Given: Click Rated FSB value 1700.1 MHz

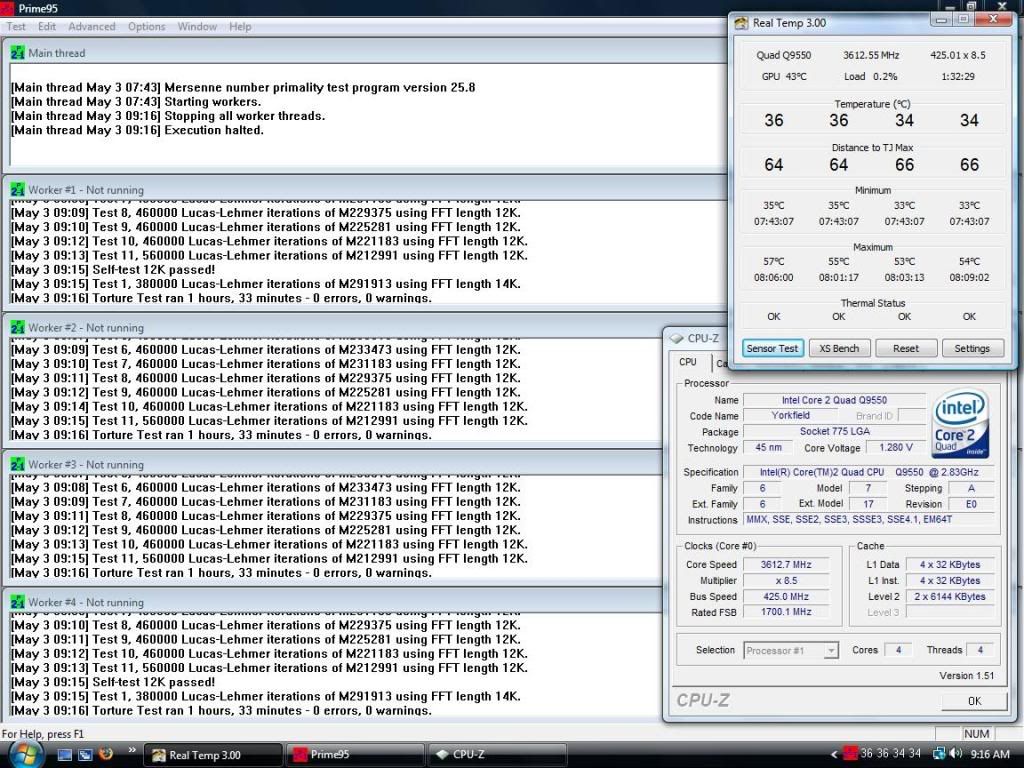Looking at the screenshot, I should pyautogui.click(x=786, y=612).
